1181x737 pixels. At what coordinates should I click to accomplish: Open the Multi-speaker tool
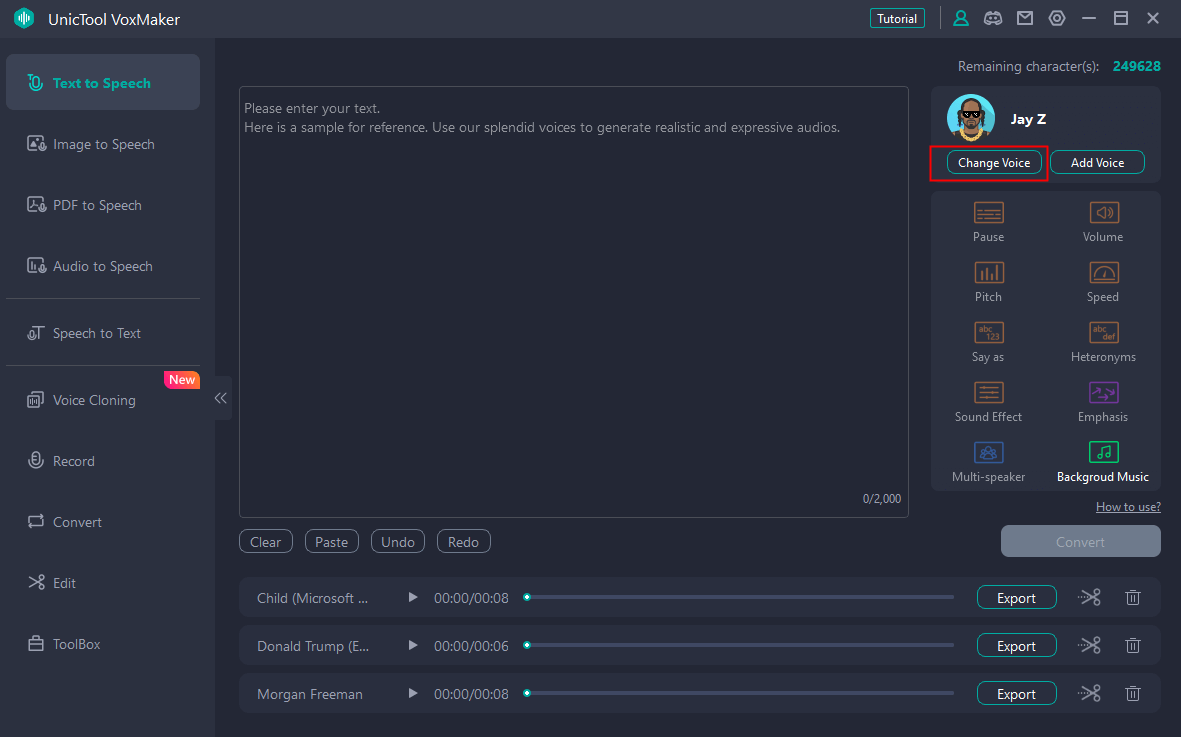coord(988,453)
